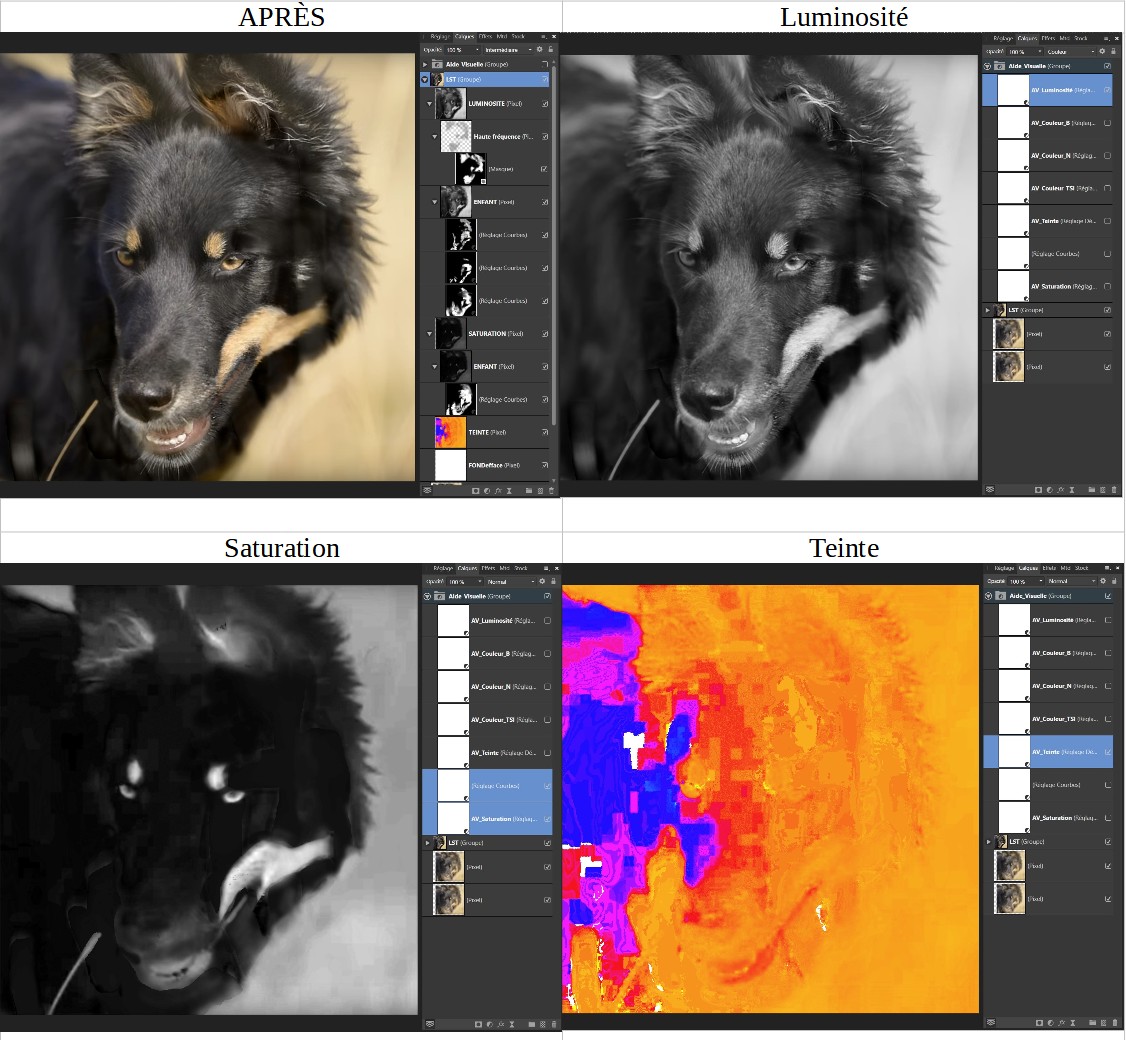
Task: Click the adjustment icon in Teinte panel footer
Action: (1051, 1023)
